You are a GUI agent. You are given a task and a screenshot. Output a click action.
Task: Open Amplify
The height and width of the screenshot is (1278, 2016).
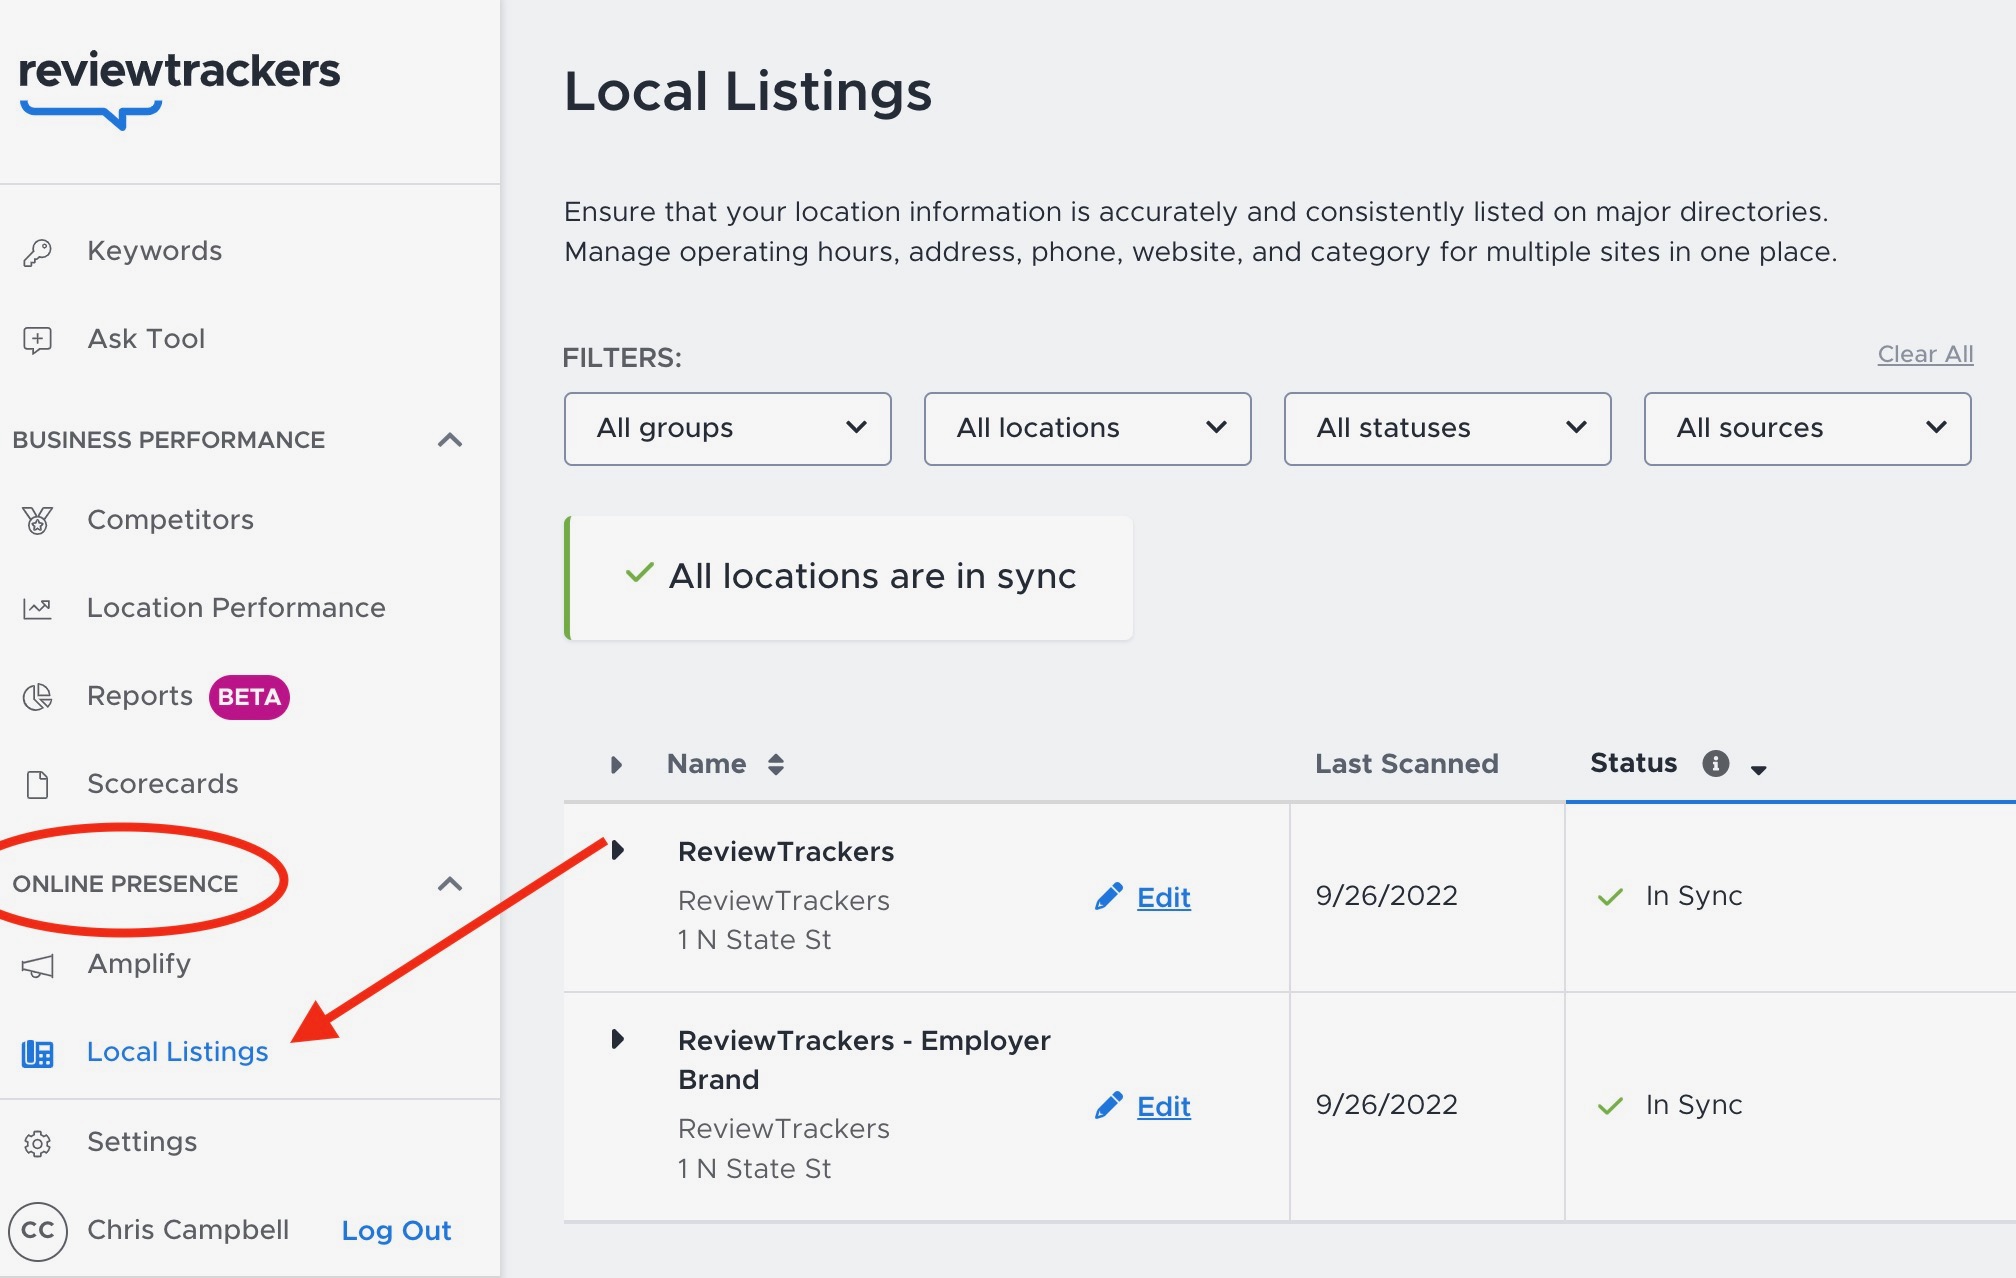(139, 964)
